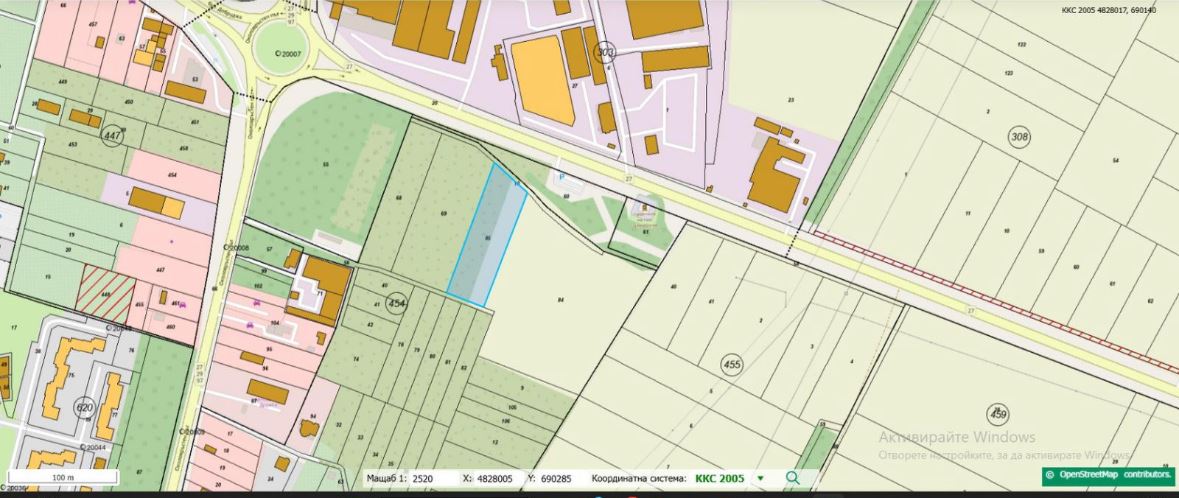Click the circled 455 quarter label
This screenshot has height=498, width=1179.
coord(732,365)
